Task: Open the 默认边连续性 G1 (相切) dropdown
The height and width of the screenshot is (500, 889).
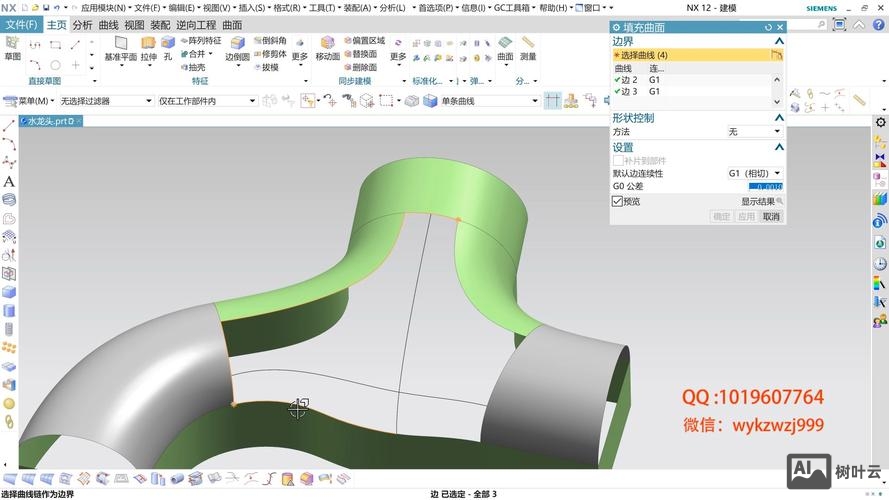Action: coord(754,173)
